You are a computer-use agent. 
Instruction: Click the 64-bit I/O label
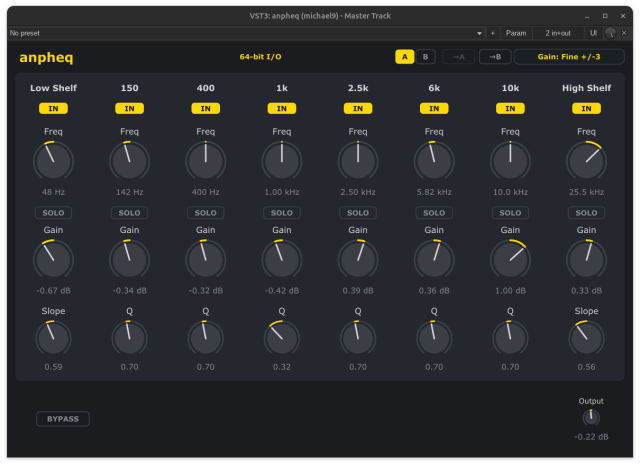[x=260, y=57]
